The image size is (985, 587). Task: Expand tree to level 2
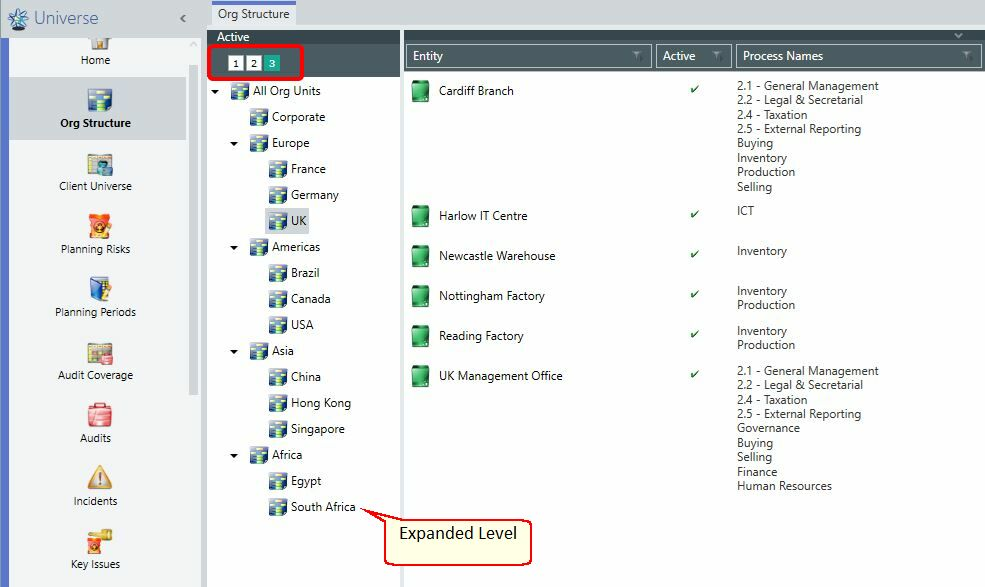[x=254, y=63]
